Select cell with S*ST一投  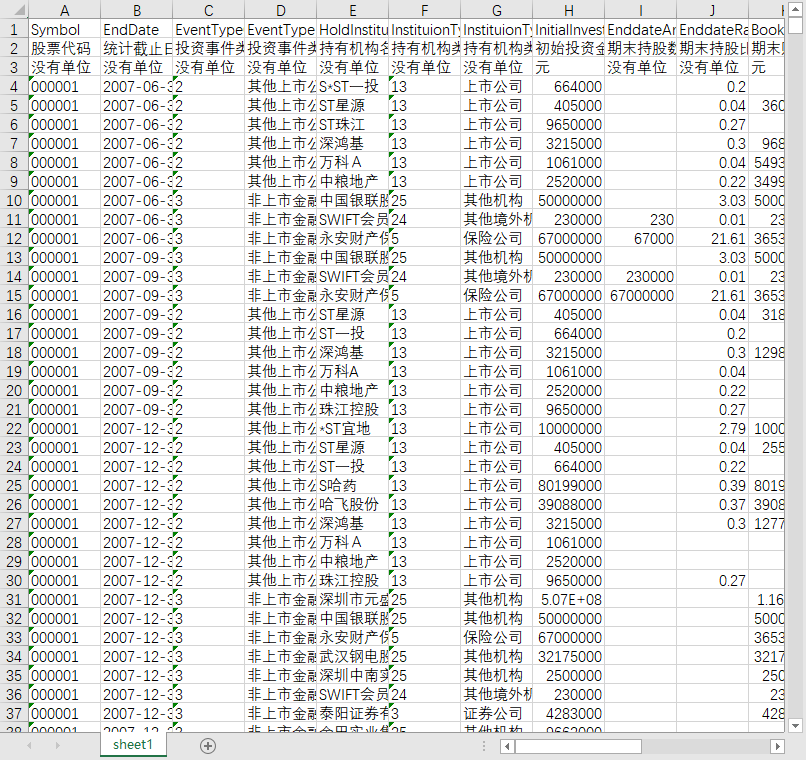coord(352,86)
